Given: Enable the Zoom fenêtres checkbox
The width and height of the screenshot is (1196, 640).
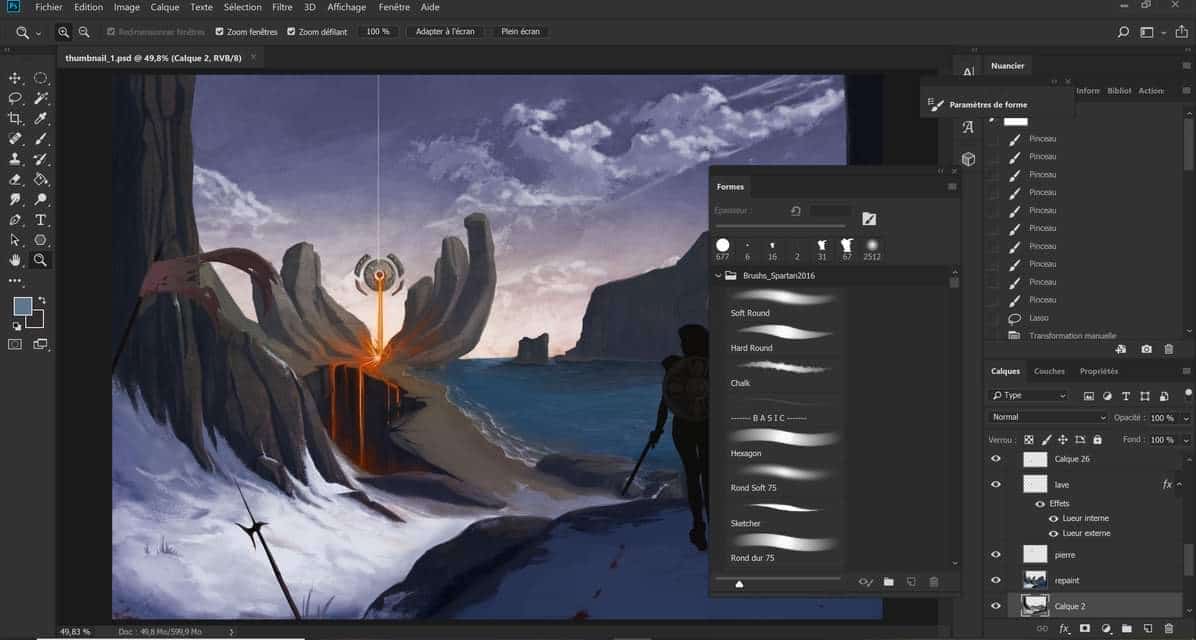Looking at the screenshot, I should (220, 32).
